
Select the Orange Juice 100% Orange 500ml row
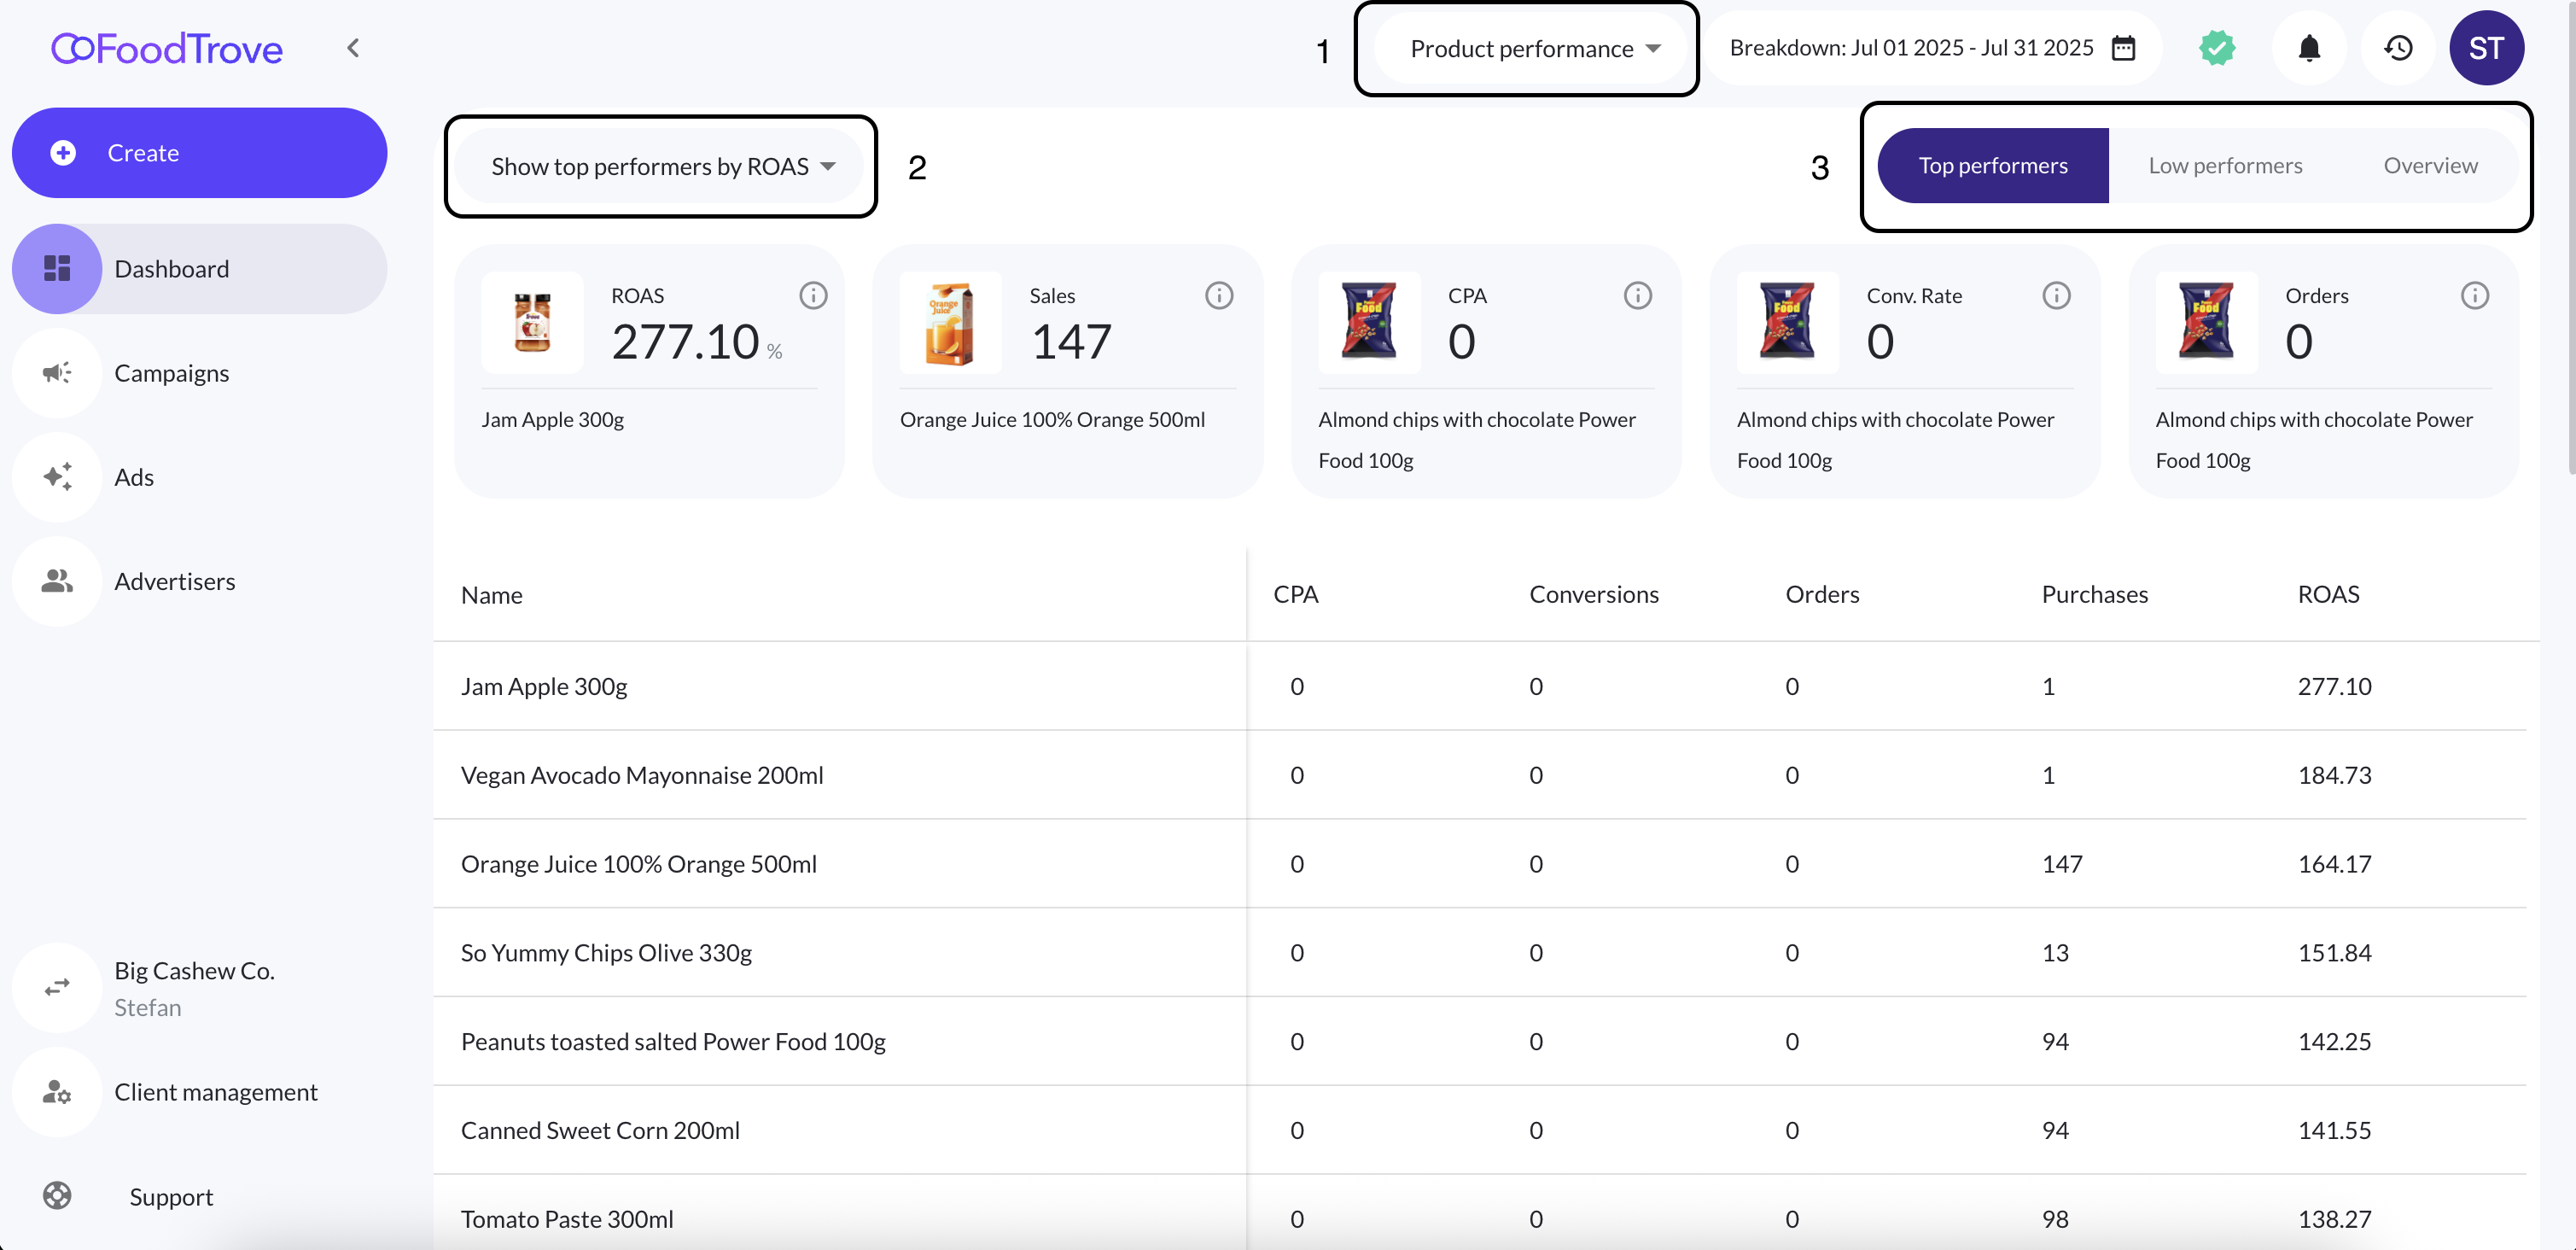coord(1480,864)
